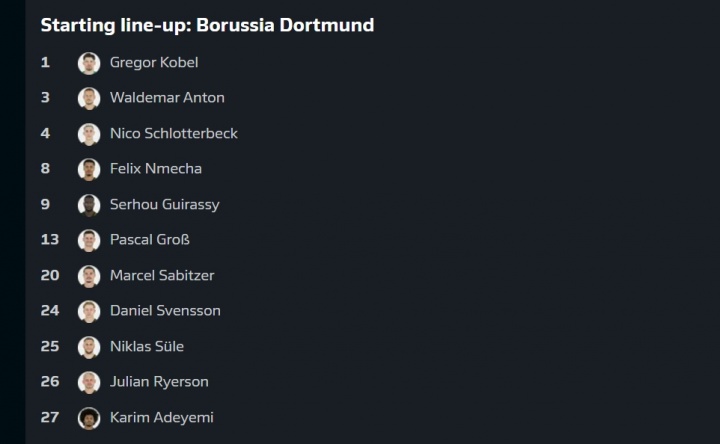Click Niklas Süle's player photo
The image size is (720, 444).
click(x=89, y=347)
